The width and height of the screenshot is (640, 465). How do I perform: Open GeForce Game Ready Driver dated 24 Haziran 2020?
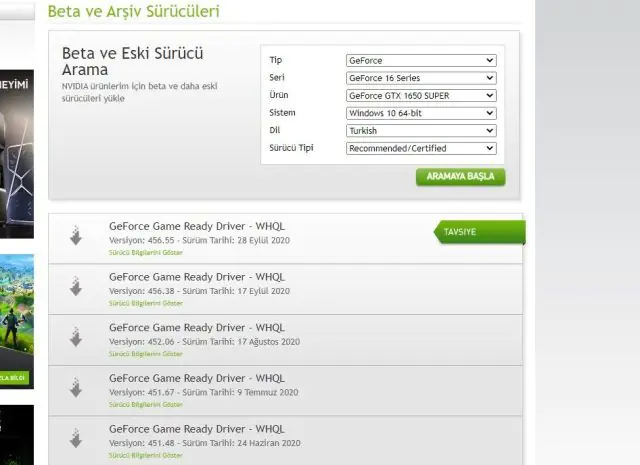point(197,429)
